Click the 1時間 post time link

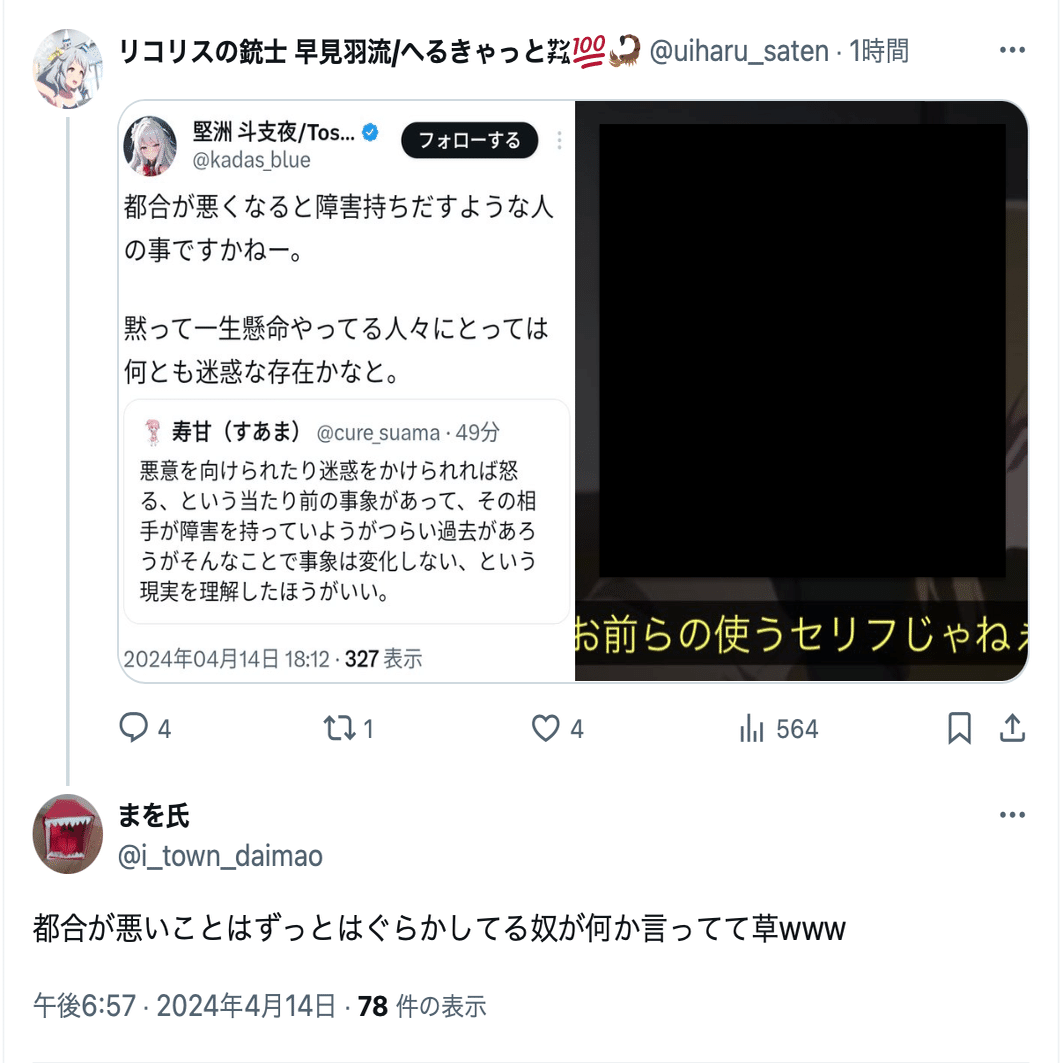879,51
